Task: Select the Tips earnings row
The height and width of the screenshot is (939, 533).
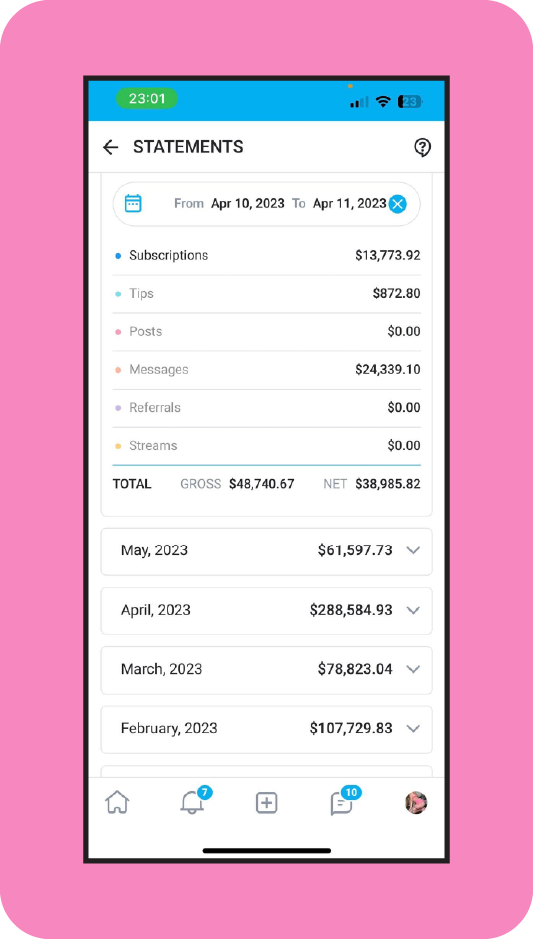Action: [266, 293]
